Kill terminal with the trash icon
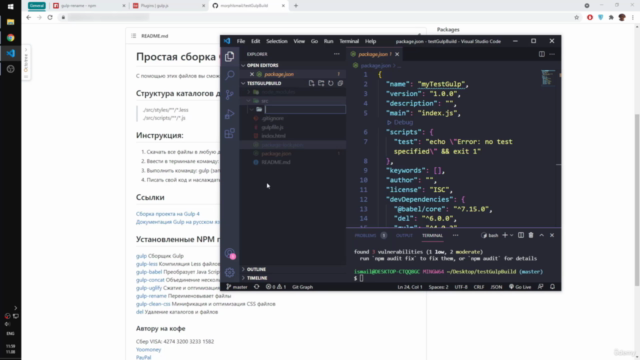The image size is (640, 360). (531, 235)
